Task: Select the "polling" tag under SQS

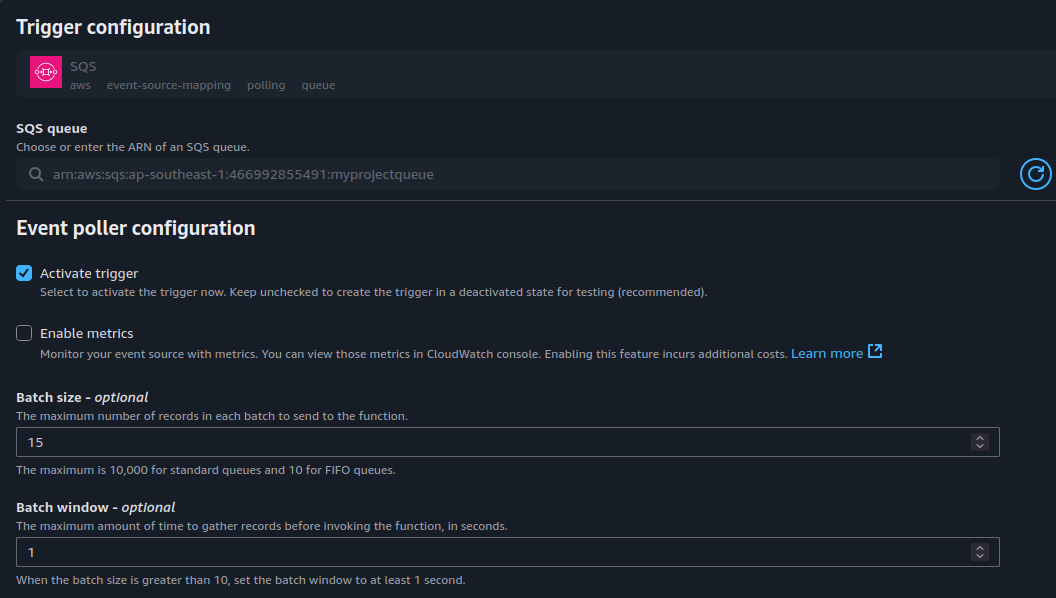Action: click(x=266, y=85)
